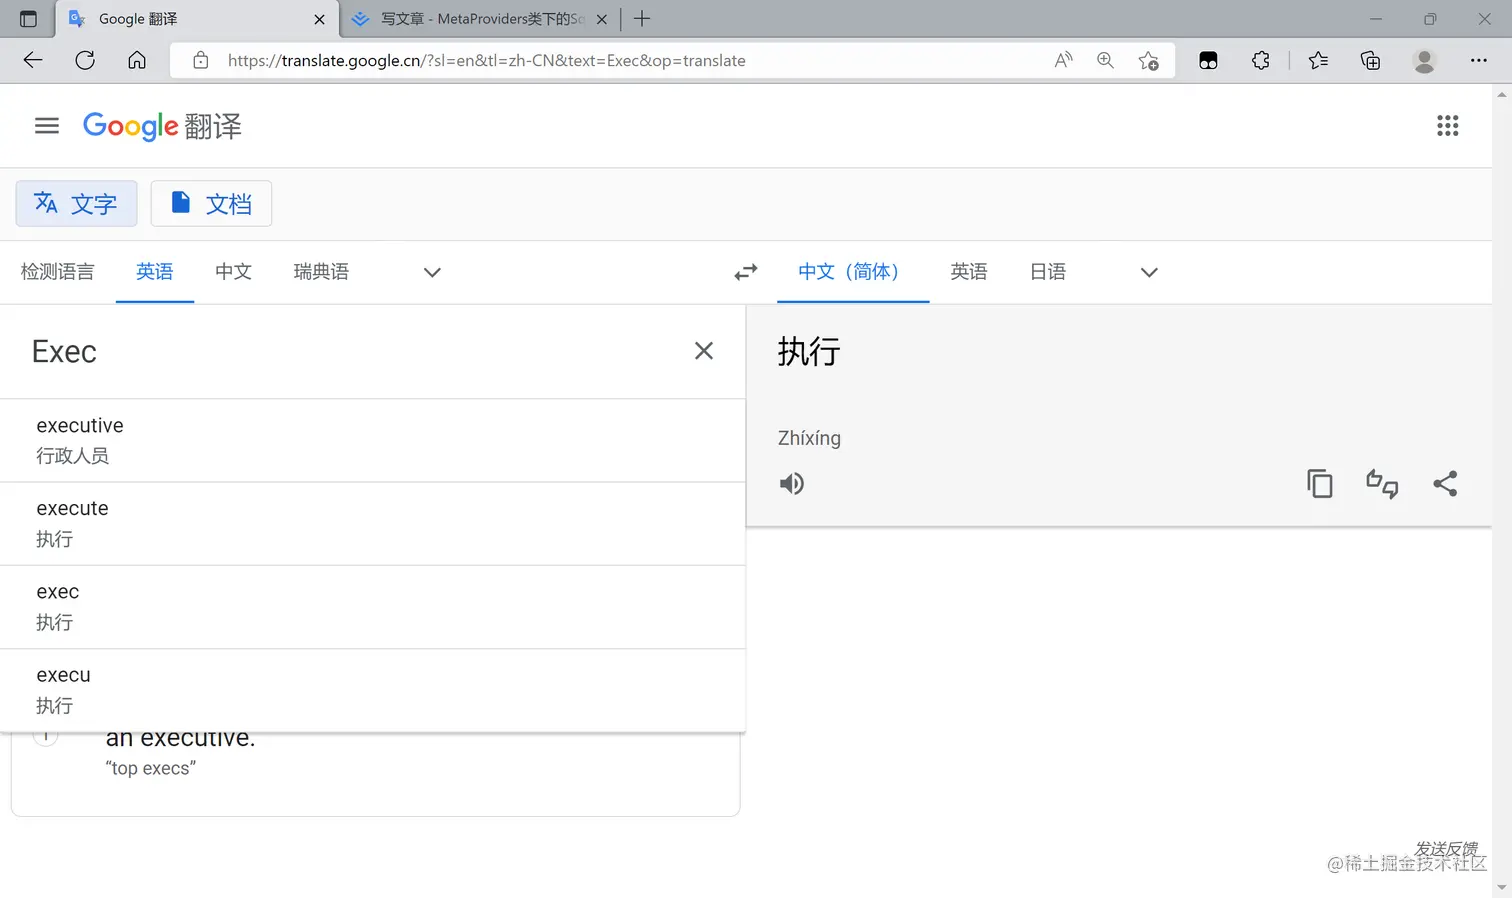Expand the target language list chevron
This screenshot has height=898, width=1512.
click(1149, 272)
